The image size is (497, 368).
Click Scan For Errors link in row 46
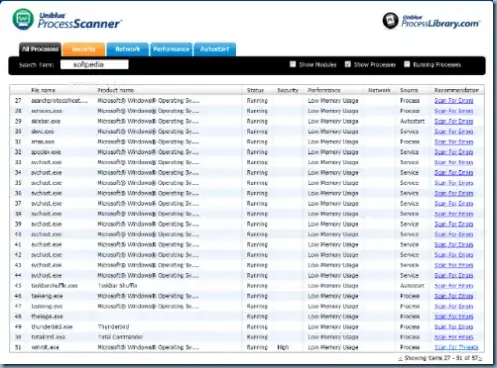tap(454, 296)
